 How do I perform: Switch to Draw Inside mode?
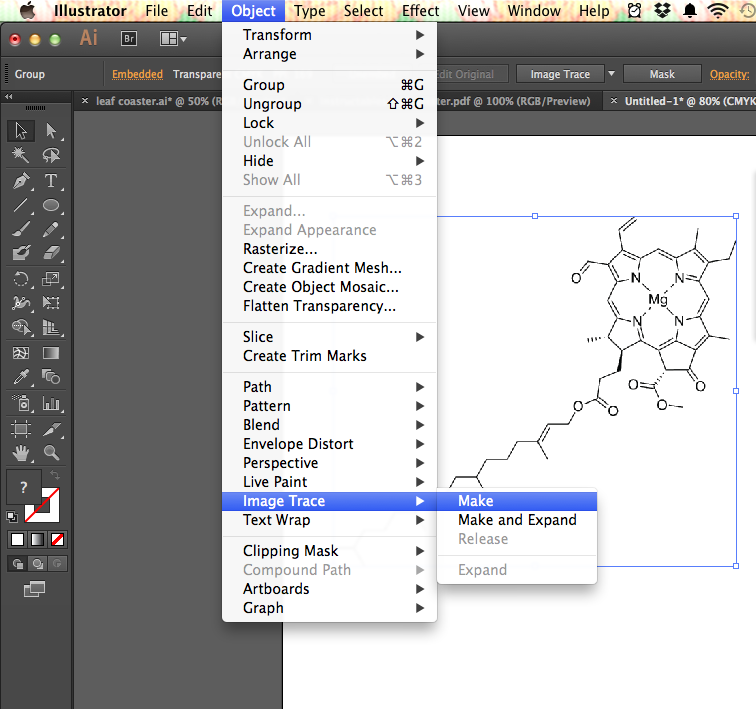[x=57, y=563]
